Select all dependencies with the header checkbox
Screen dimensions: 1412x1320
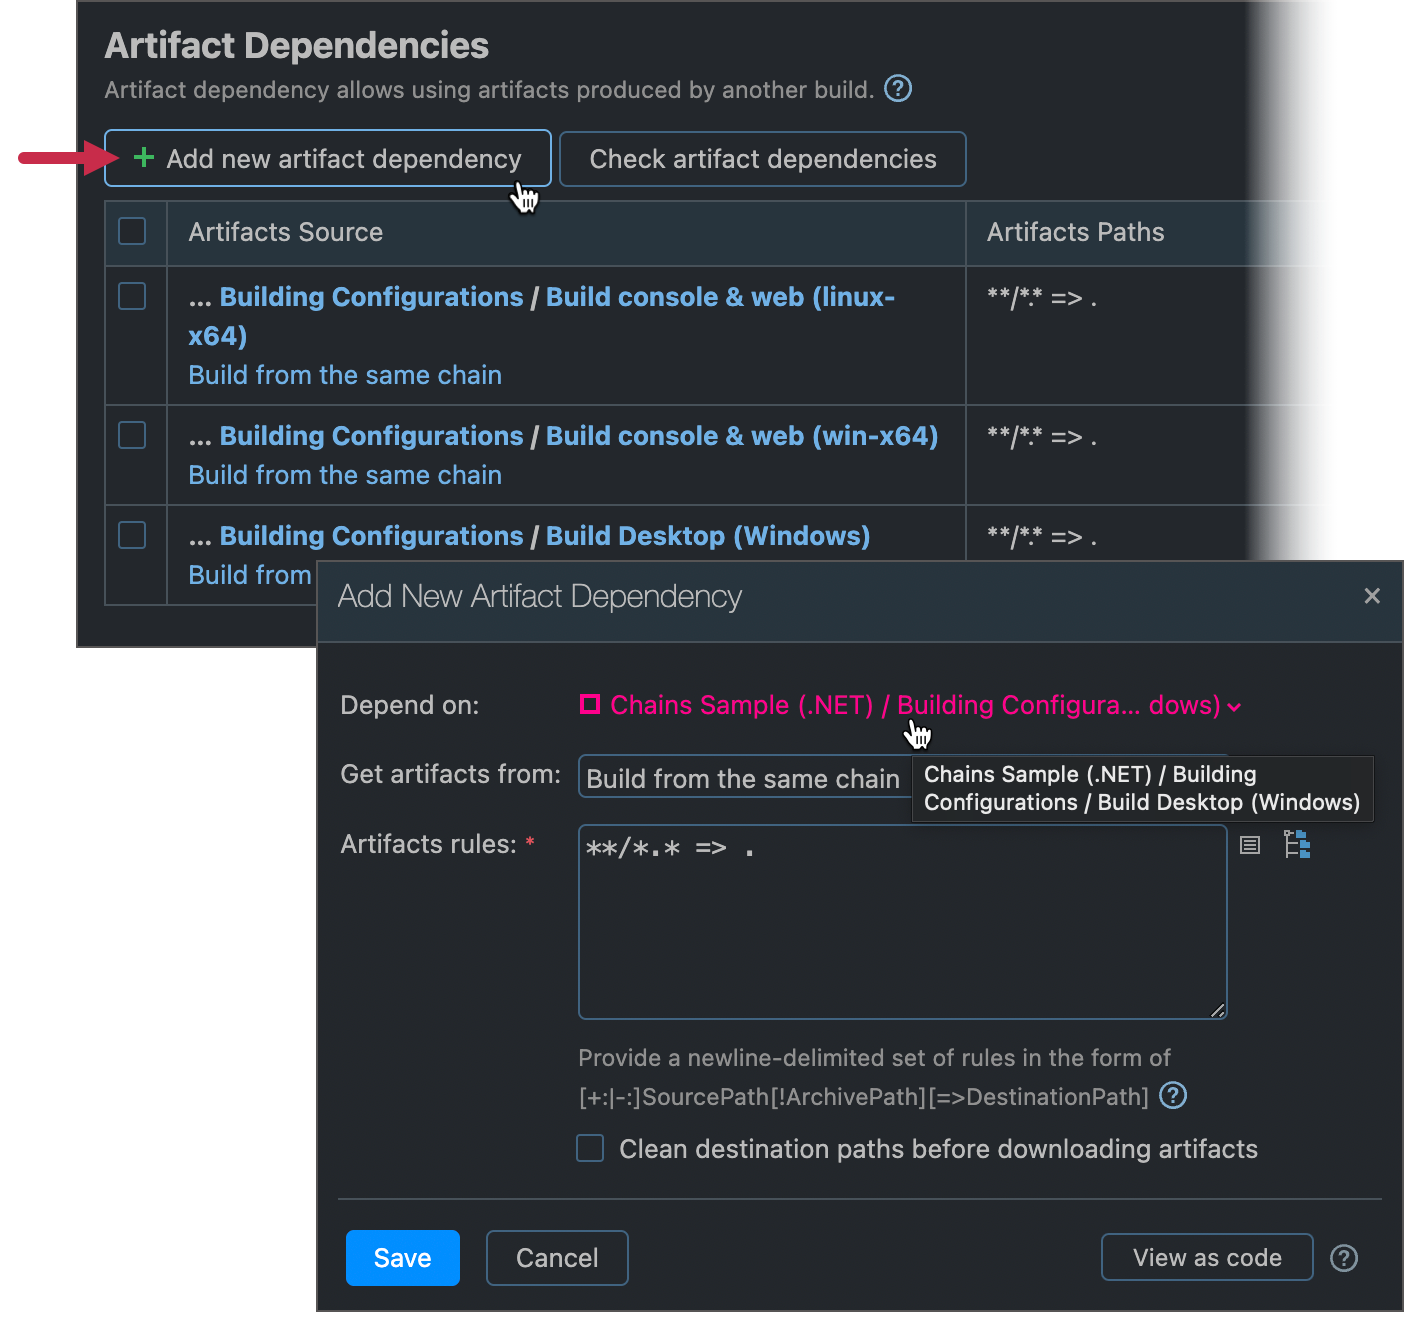click(132, 231)
